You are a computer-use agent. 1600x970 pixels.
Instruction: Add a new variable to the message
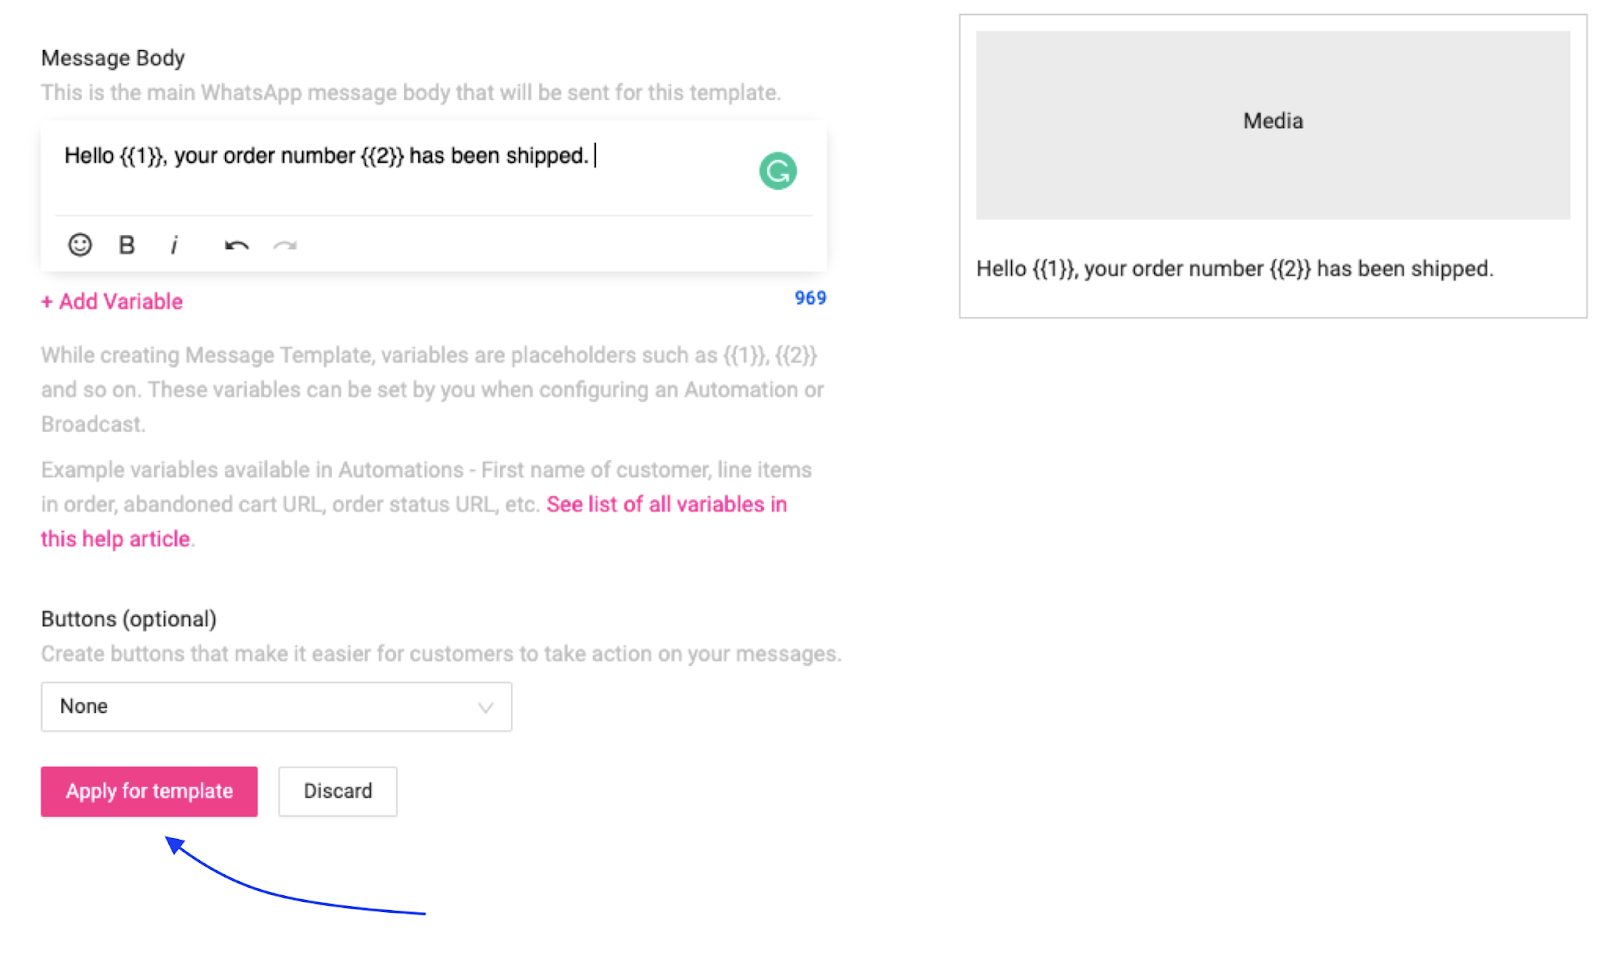pyautogui.click(x=111, y=301)
